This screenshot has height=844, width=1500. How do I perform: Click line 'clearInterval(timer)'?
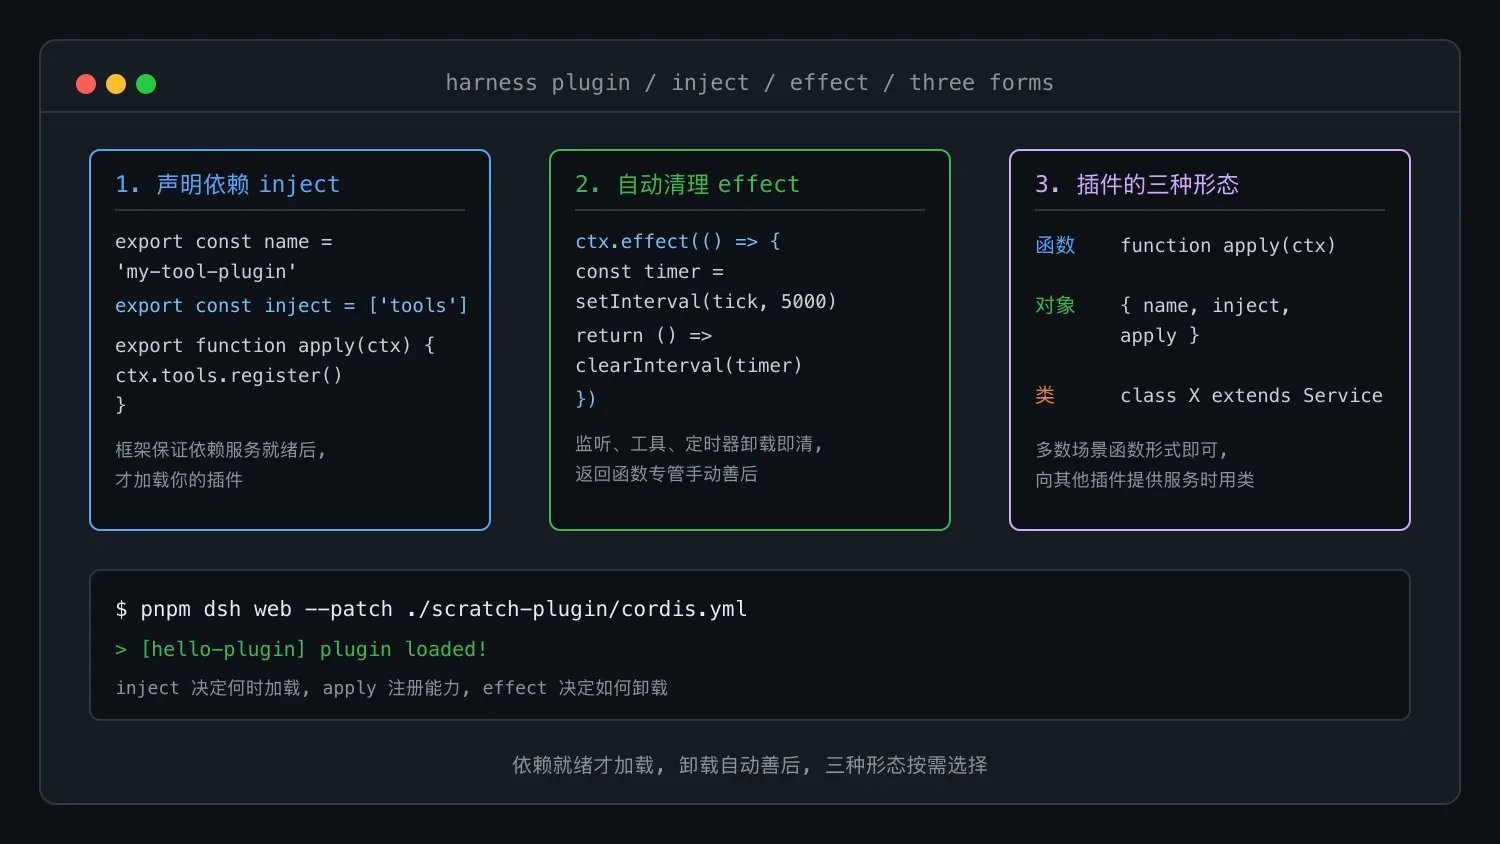click(x=689, y=366)
